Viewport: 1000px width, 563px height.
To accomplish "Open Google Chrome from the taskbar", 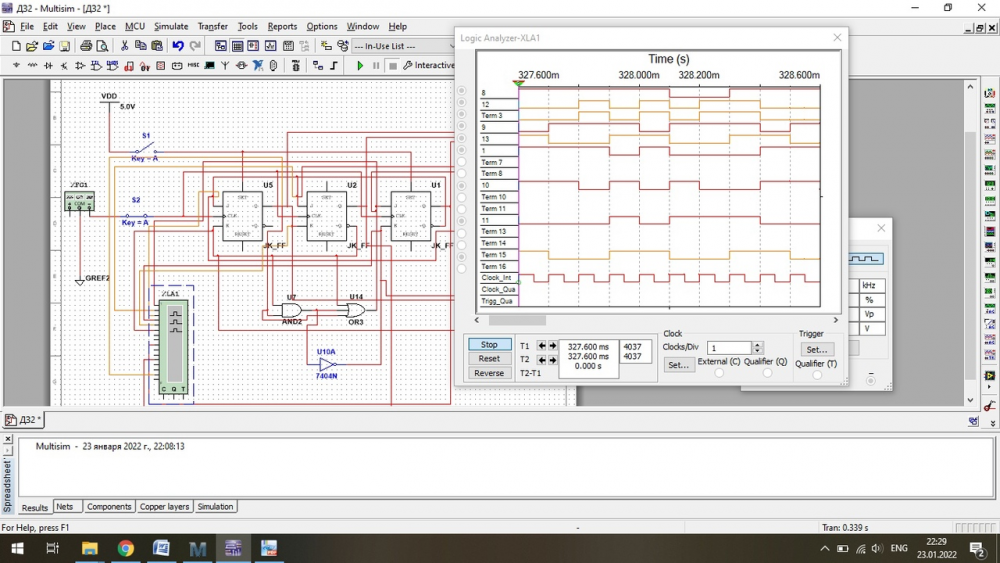I will (125, 548).
